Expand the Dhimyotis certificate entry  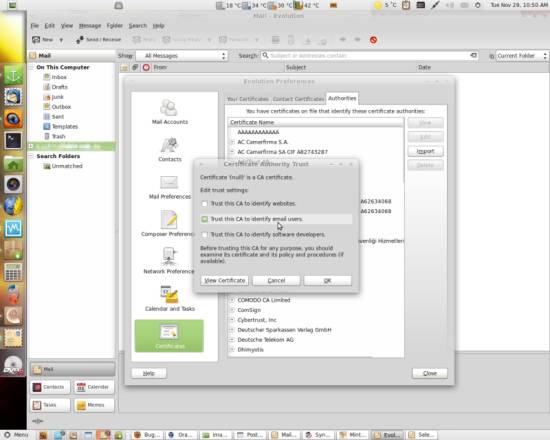click(x=232, y=349)
